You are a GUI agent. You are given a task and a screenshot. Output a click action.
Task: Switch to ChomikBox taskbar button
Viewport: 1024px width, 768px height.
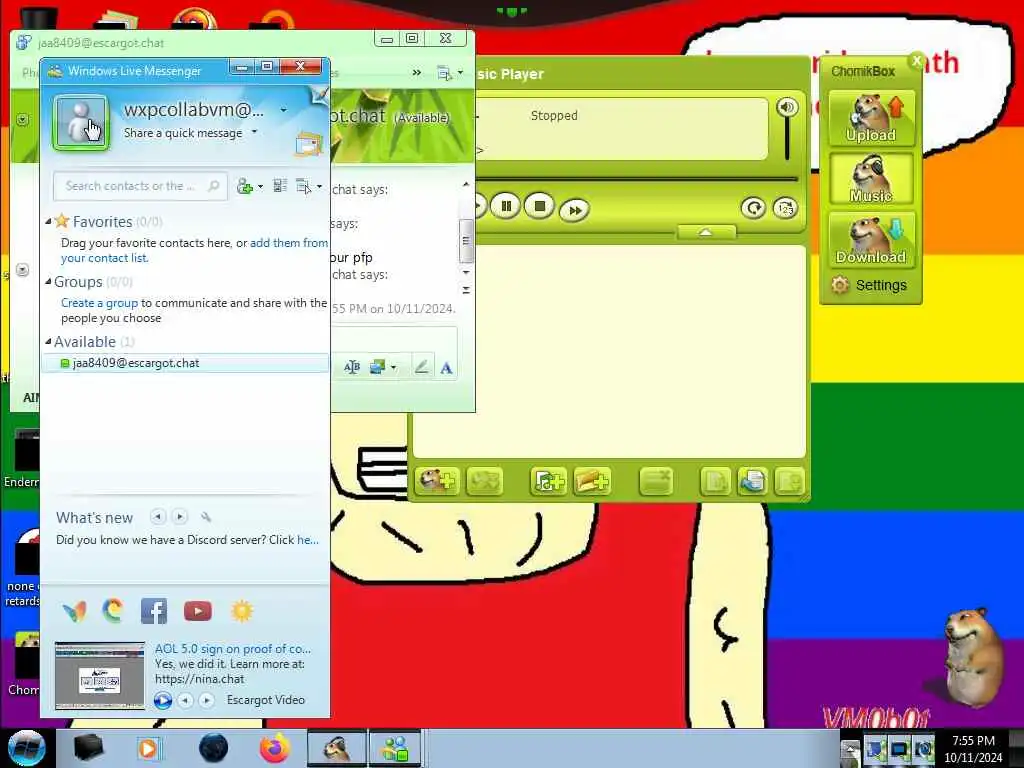point(336,748)
